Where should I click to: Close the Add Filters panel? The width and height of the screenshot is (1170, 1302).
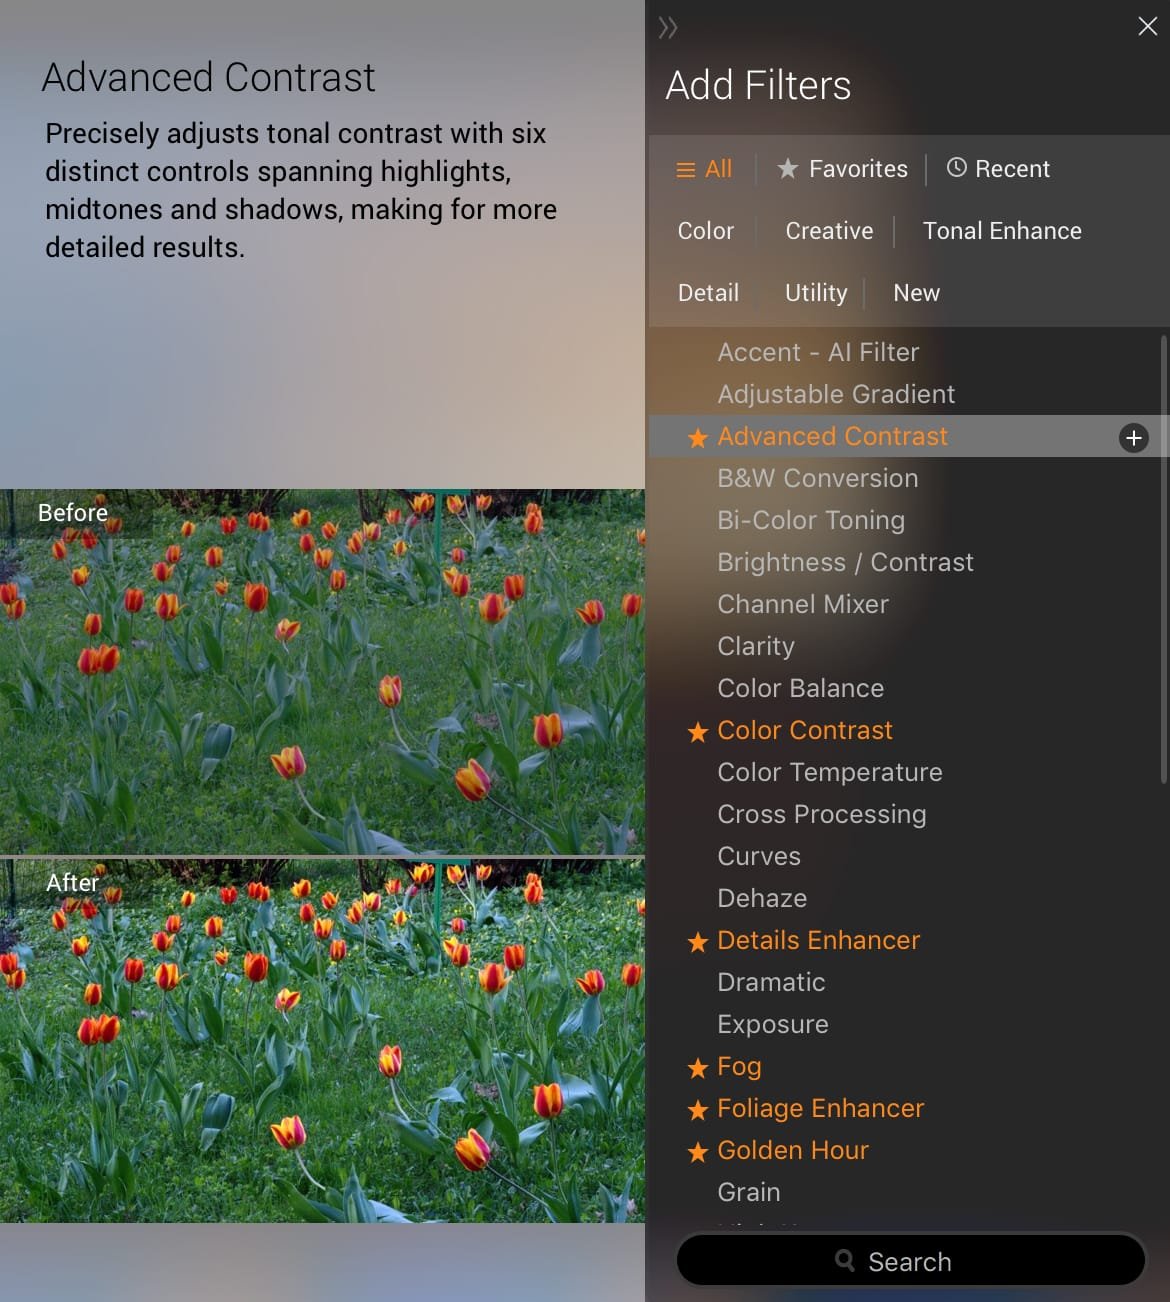click(x=1147, y=27)
